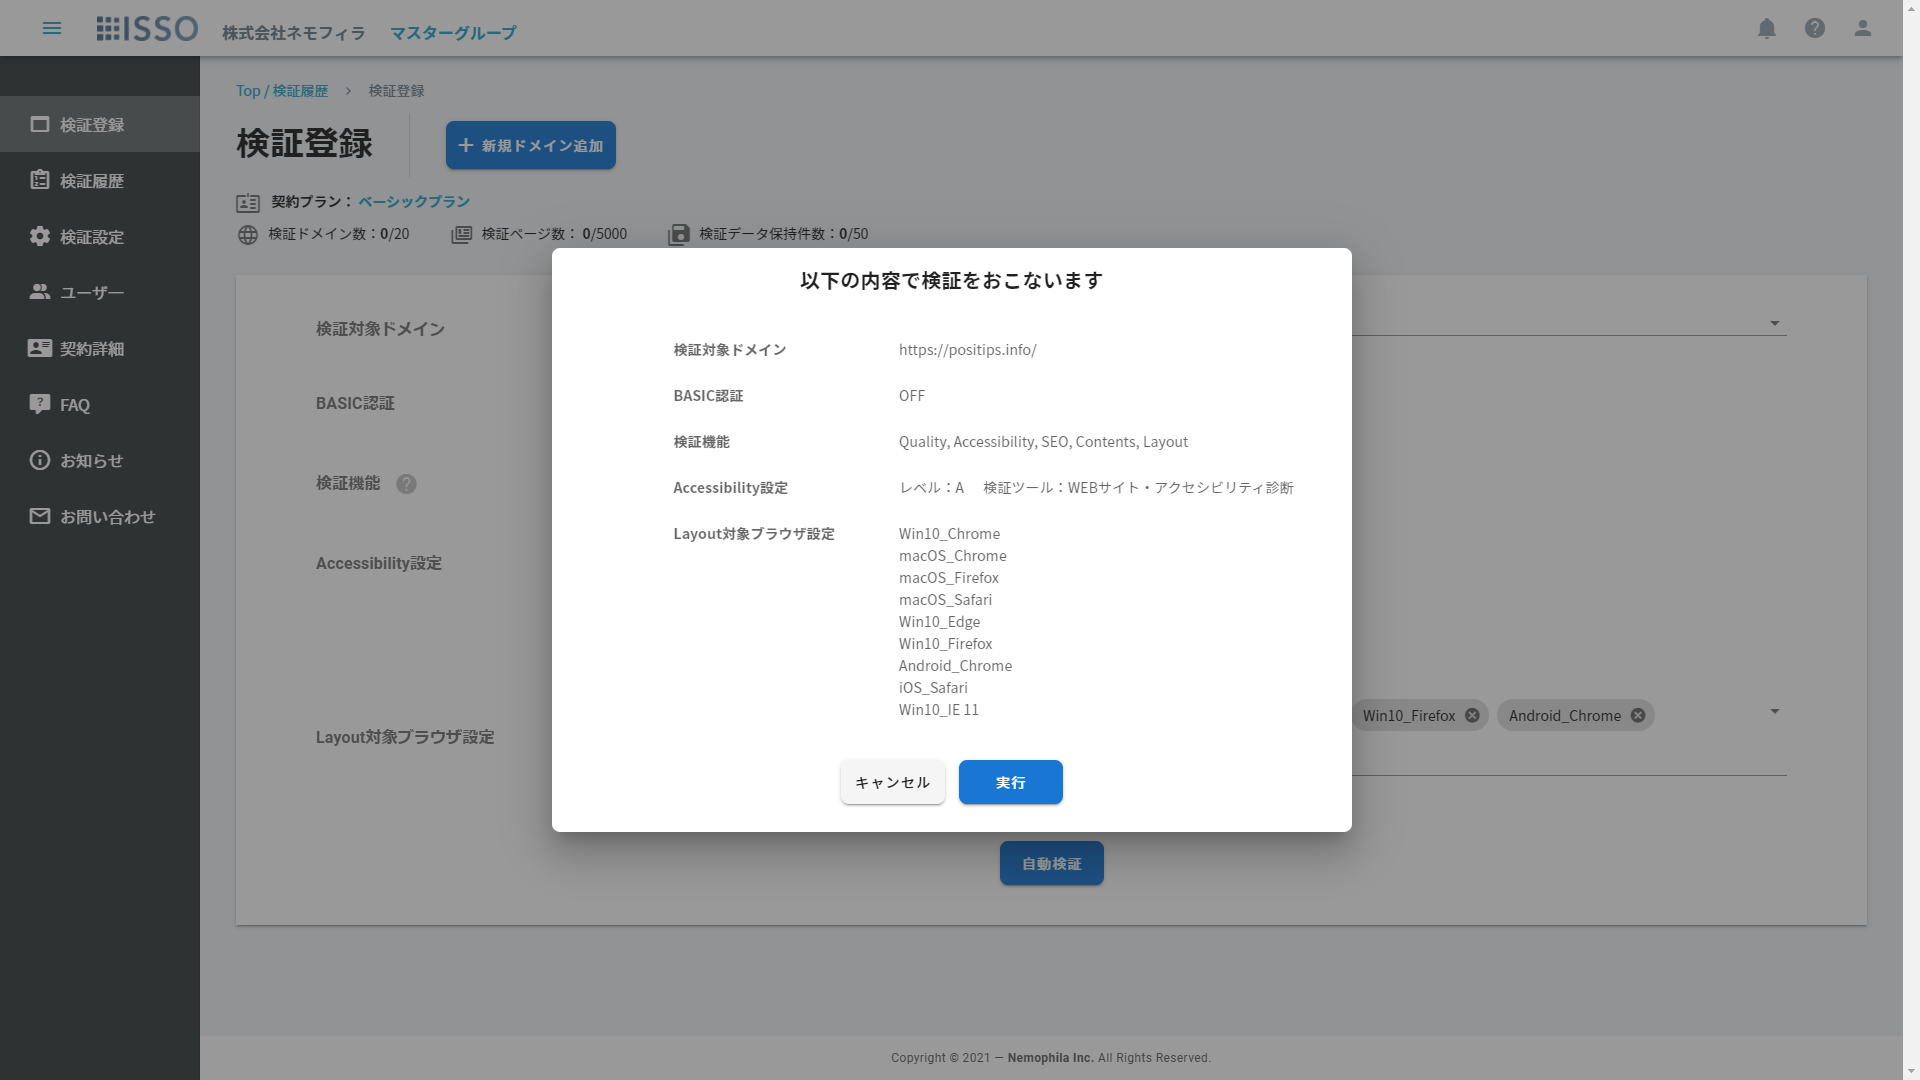This screenshot has height=1080, width=1920.
Task: Click the 株式会社ネモフィラ company name
Action: pyautogui.click(x=294, y=33)
